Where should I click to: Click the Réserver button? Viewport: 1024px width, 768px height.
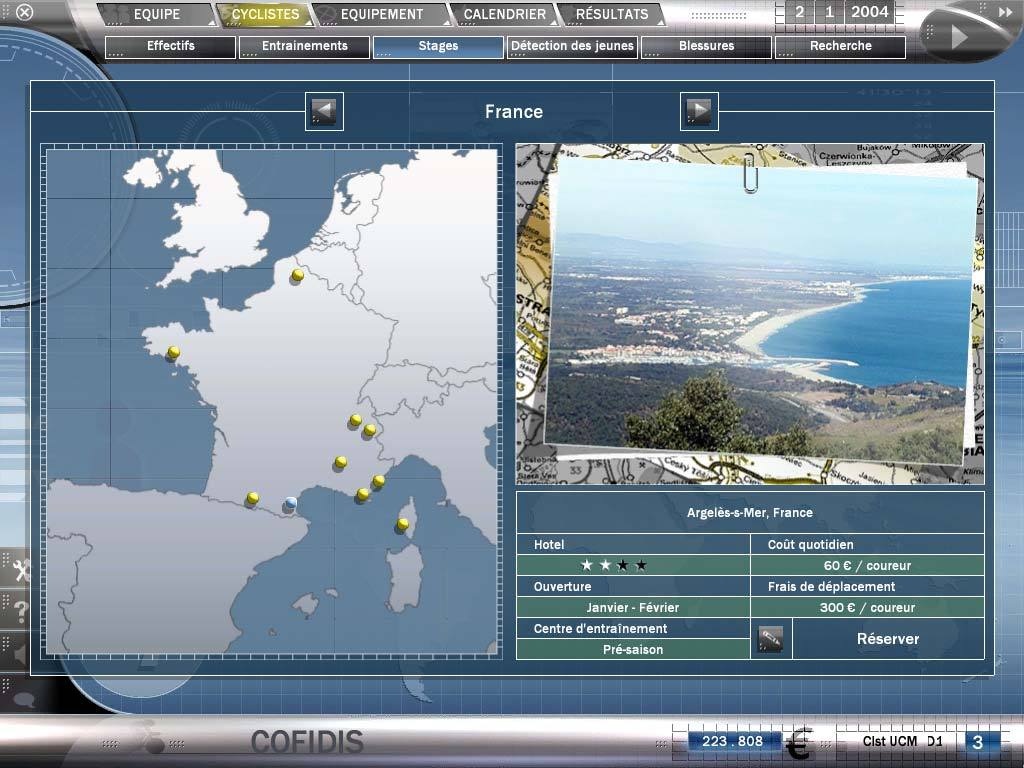(887, 638)
